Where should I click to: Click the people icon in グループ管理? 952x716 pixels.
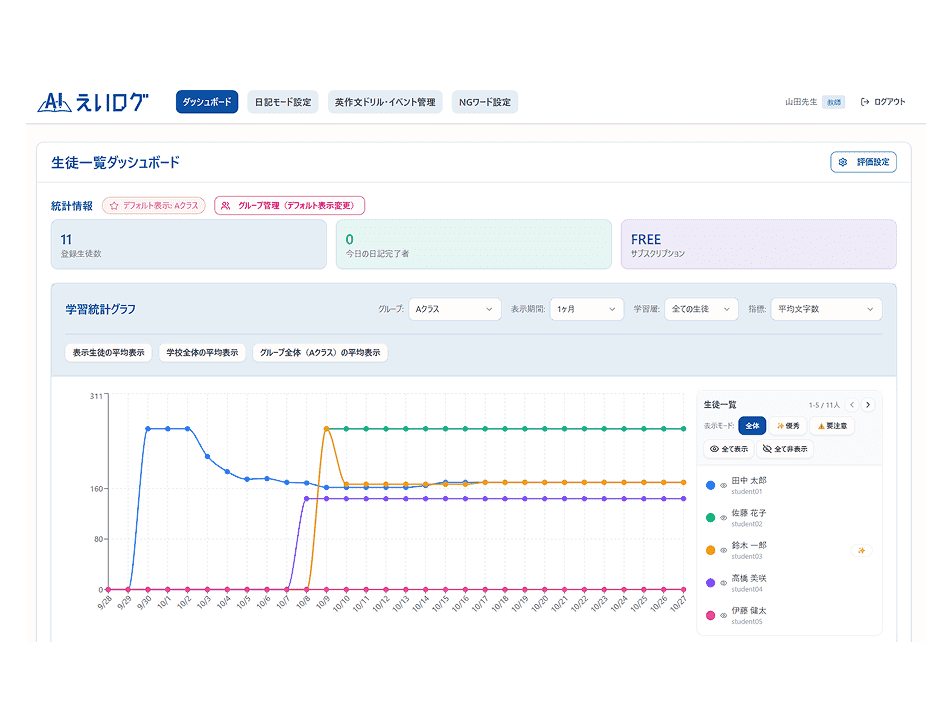pos(226,205)
